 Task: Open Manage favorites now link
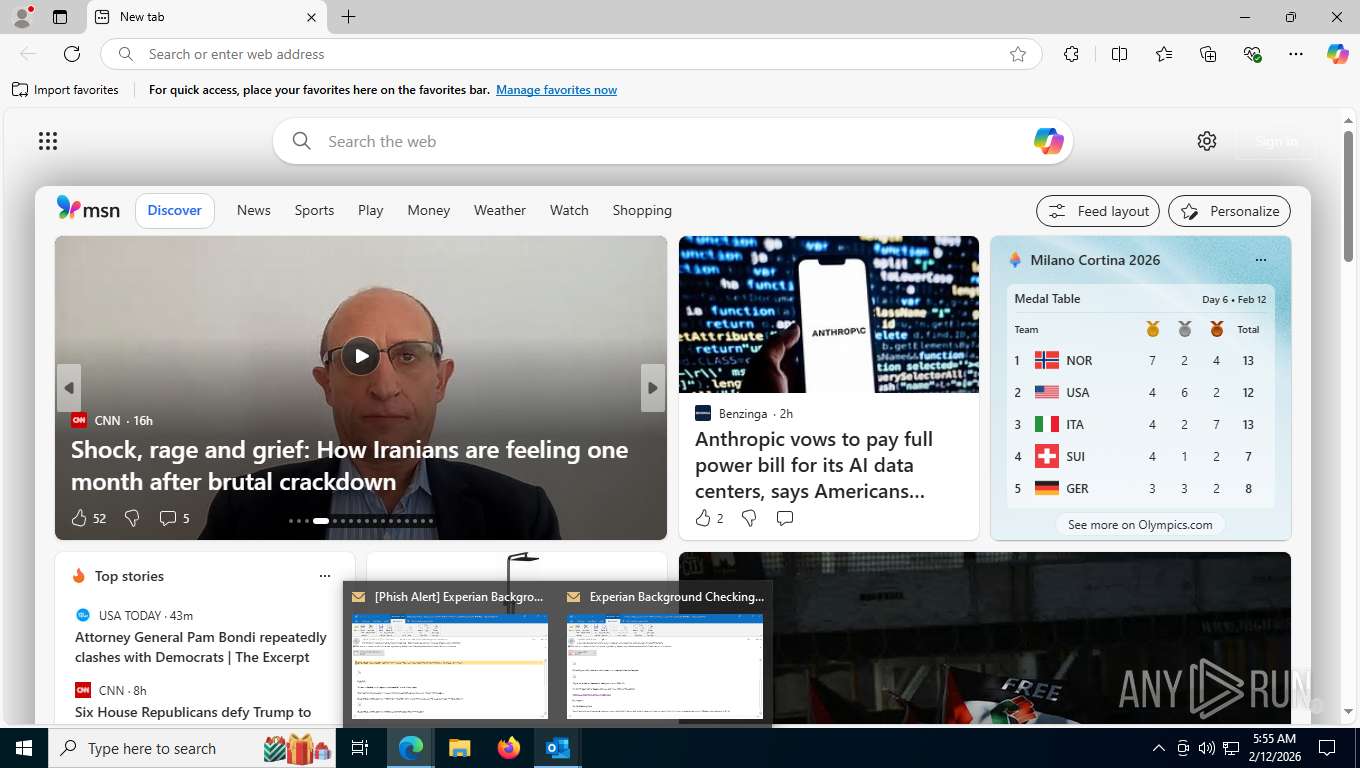[x=556, y=90]
